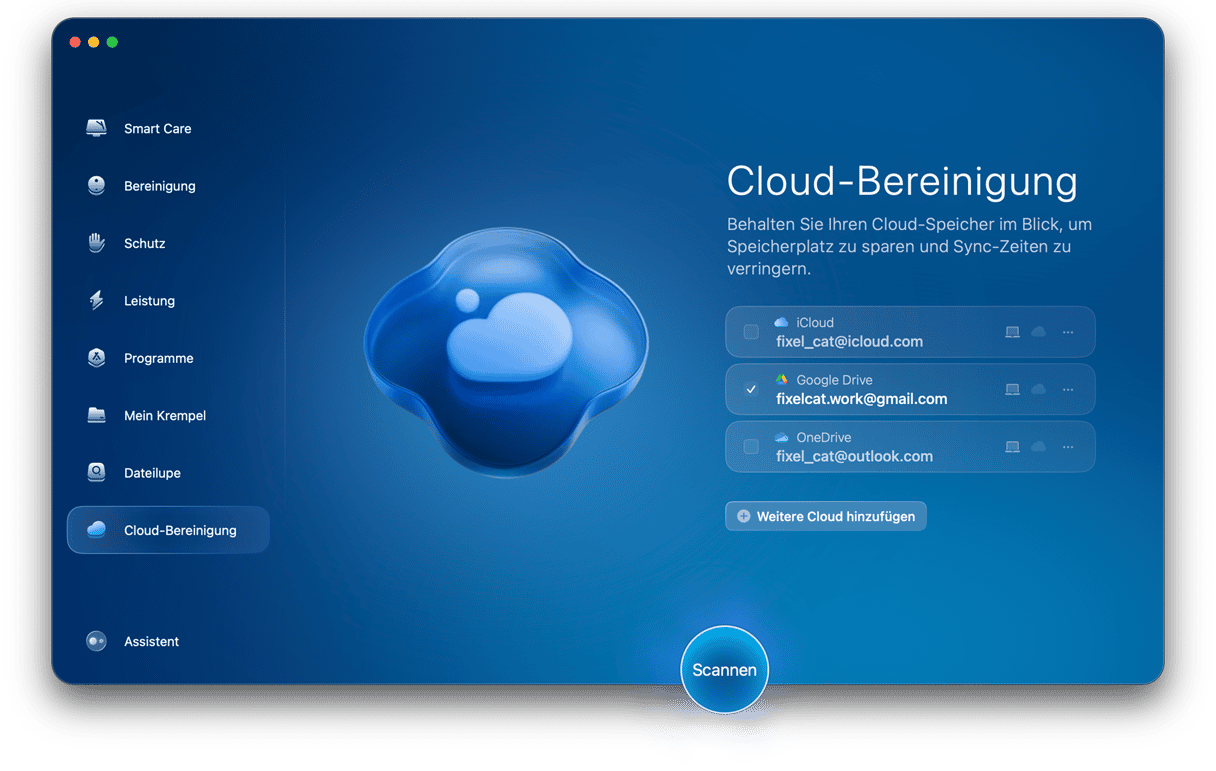
Task: Enable the iCloud account checkbox
Action: click(751, 332)
